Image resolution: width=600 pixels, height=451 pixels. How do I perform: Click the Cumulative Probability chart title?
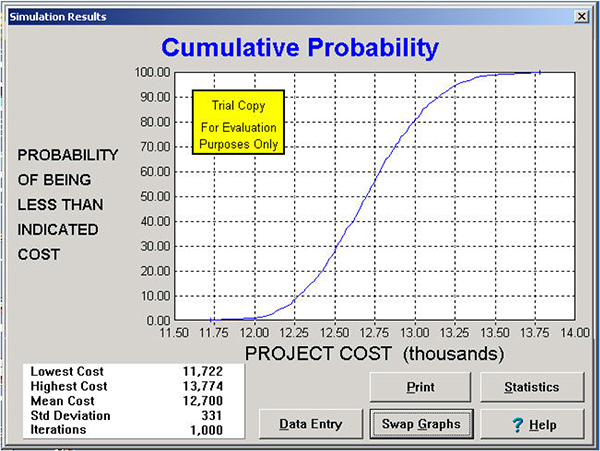pos(300,47)
